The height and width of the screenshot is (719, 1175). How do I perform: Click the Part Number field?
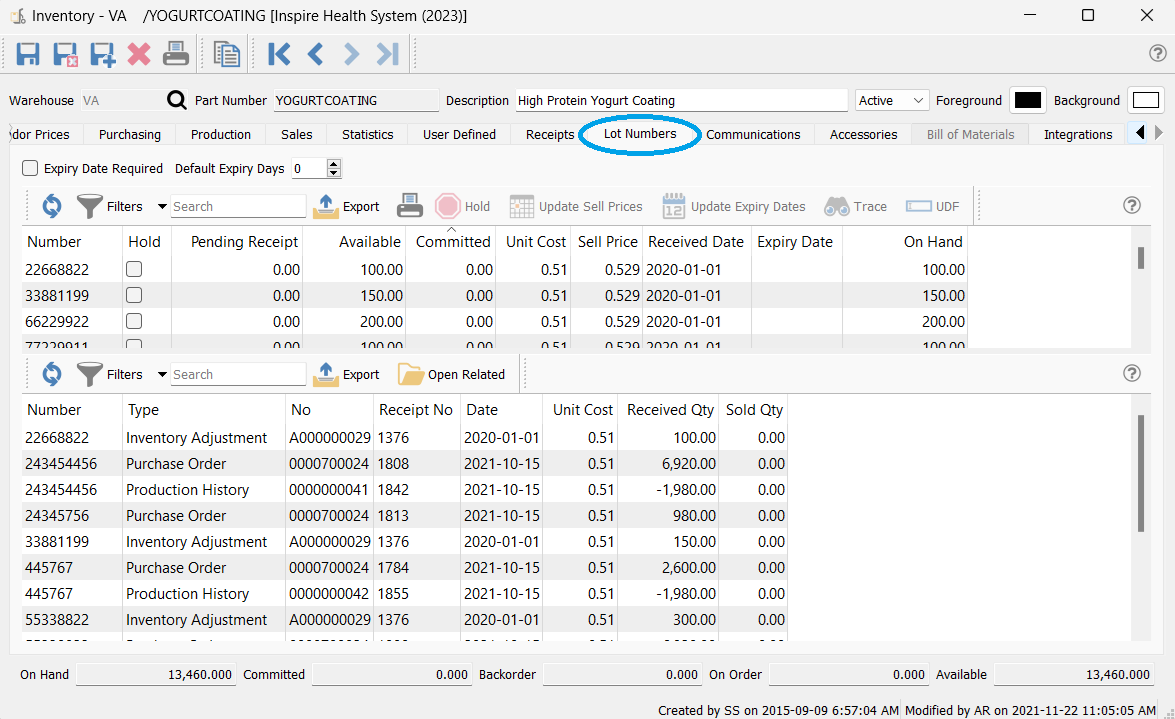click(356, 100)
